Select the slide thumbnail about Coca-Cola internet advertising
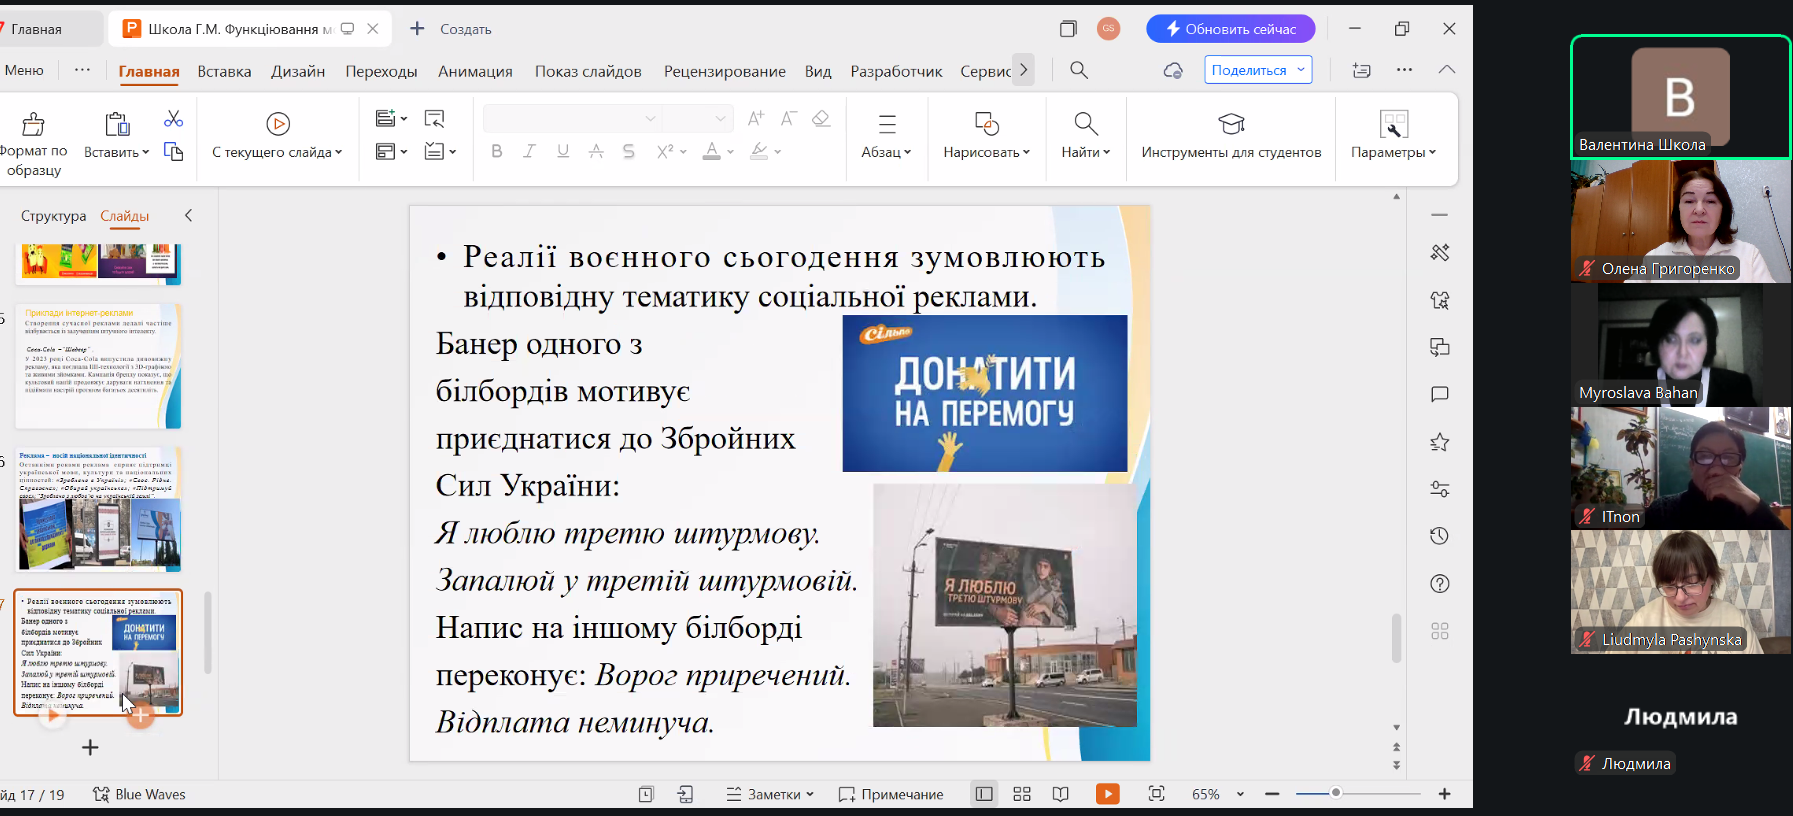The image size is (1793, 816). click(x=98, y=366)
